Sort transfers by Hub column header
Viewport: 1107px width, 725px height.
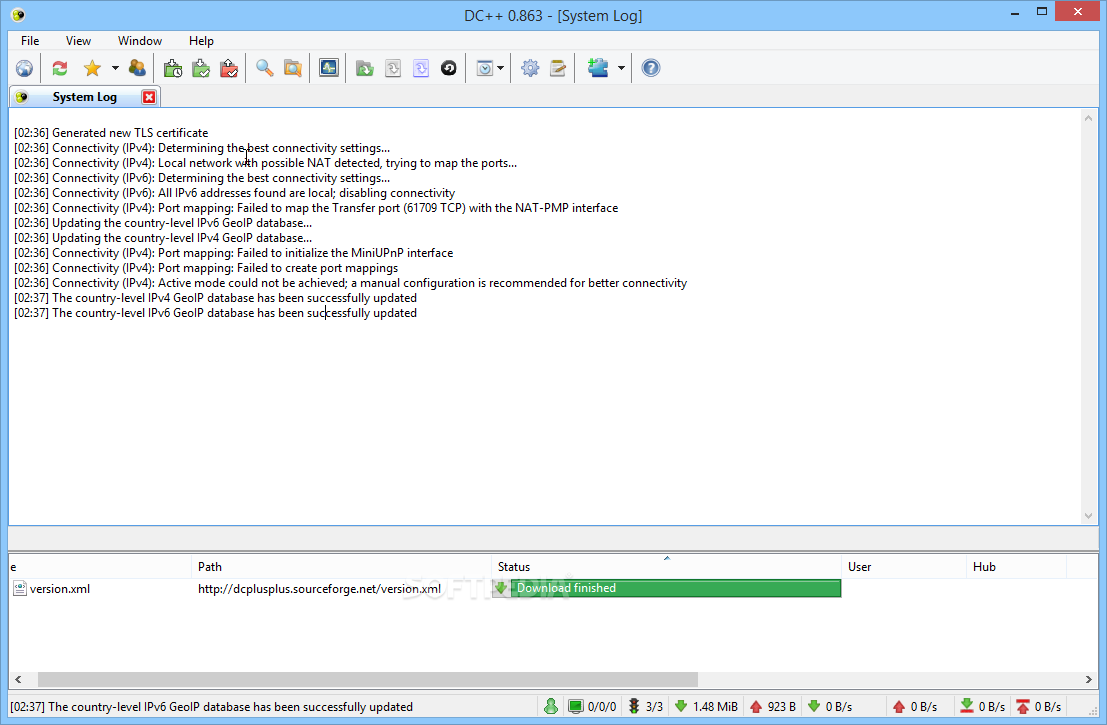(1016, 567)
